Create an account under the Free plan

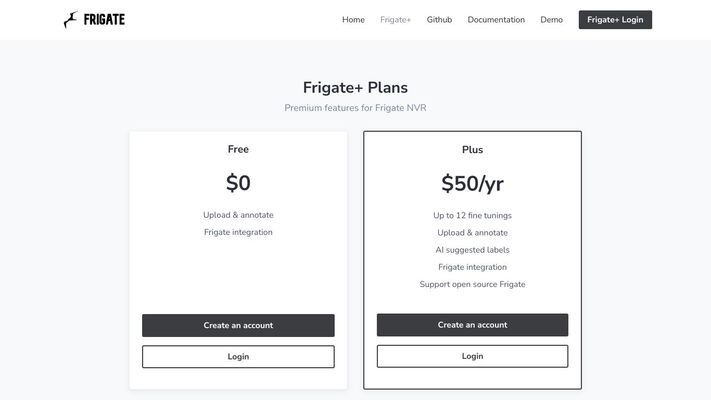[238, 325]
